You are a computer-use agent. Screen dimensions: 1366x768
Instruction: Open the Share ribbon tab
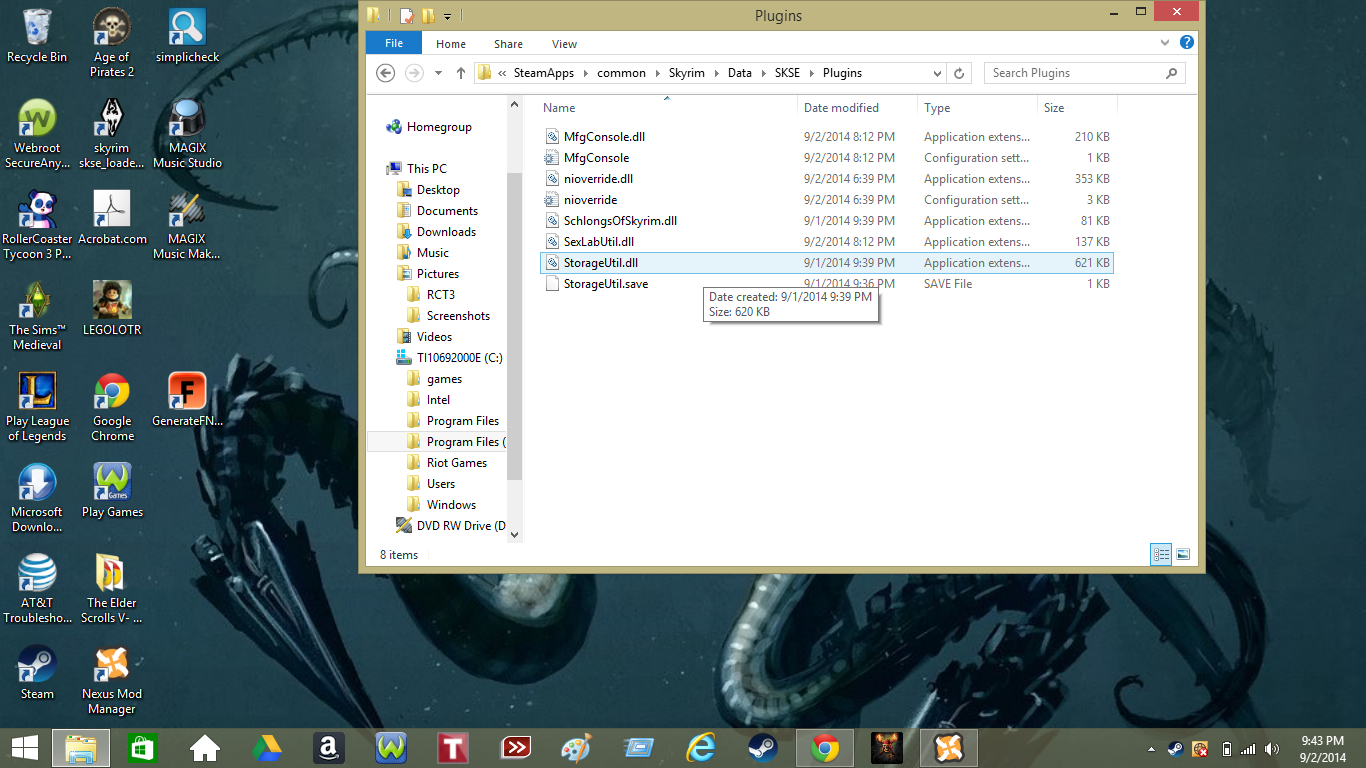pyautogui.click(x=508, y=44)
